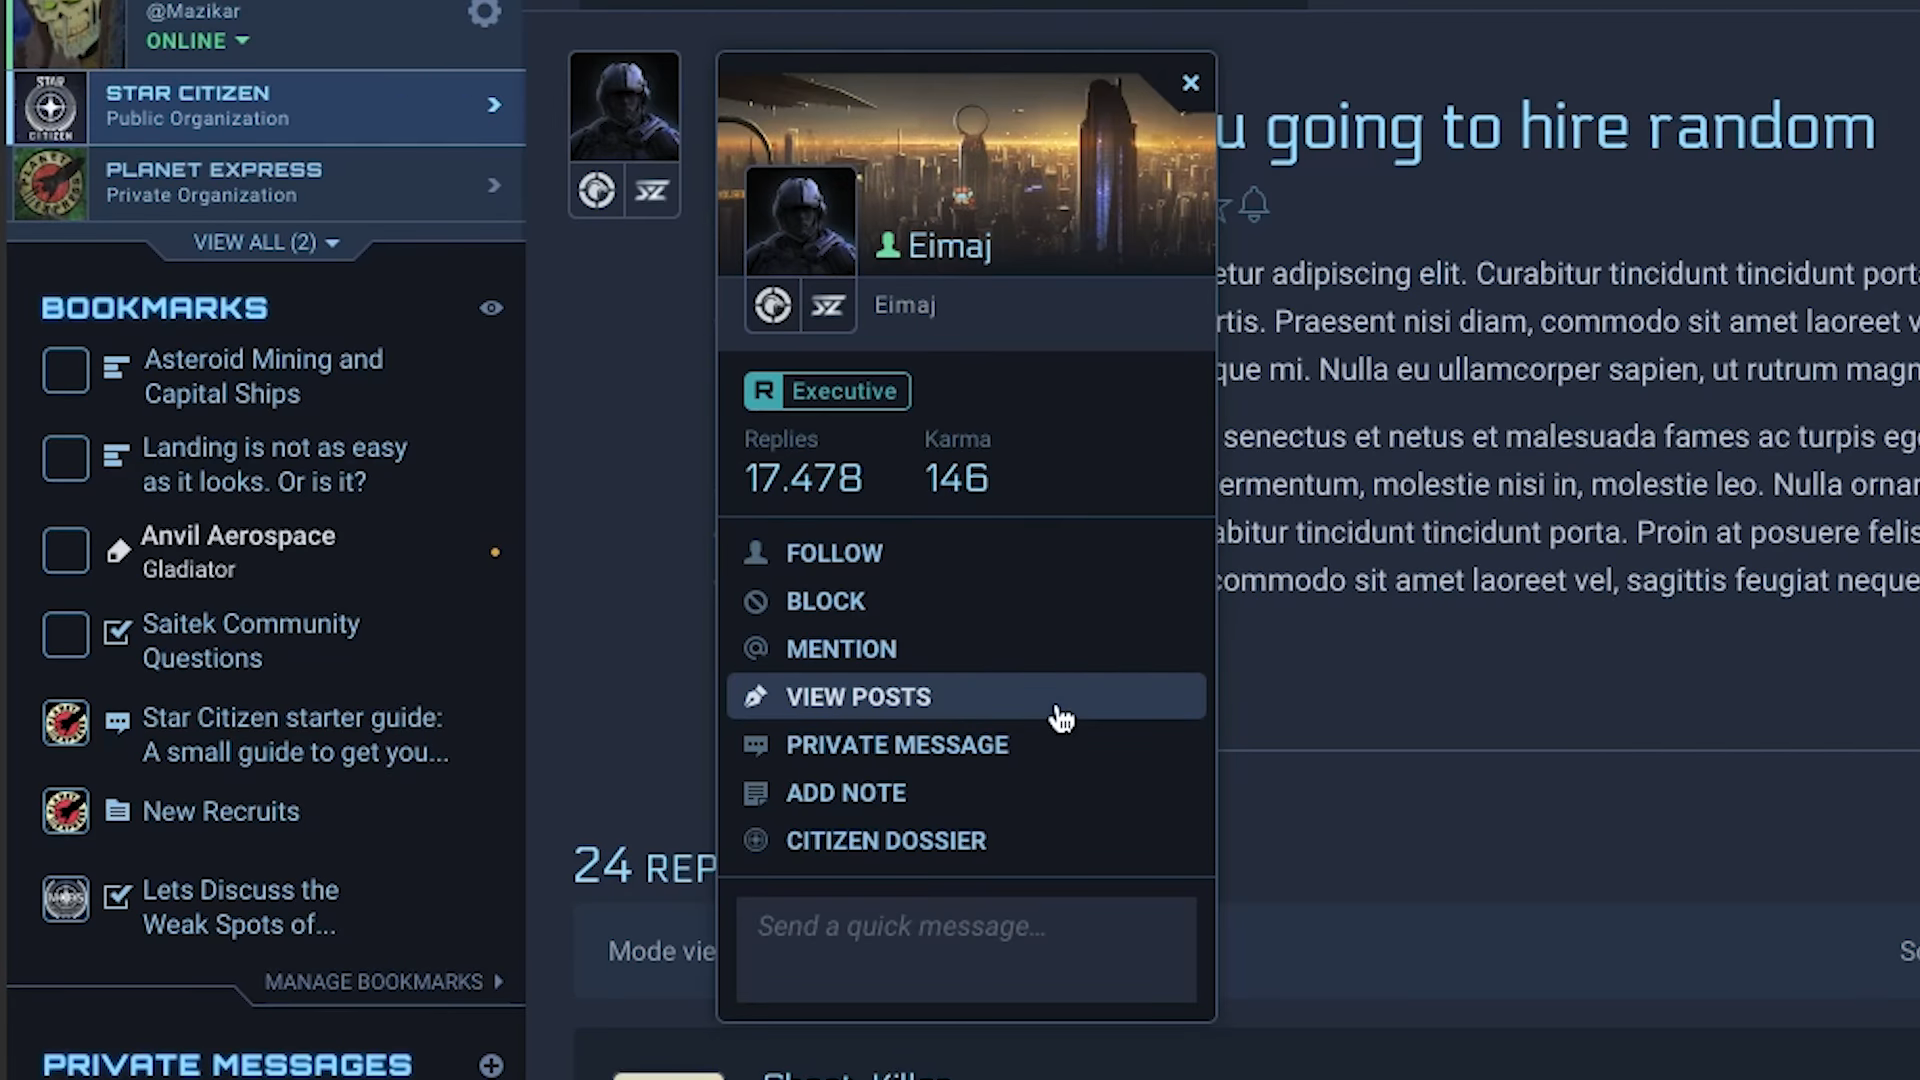Expand Planet Express with chevron arrow
Screen dimensions: 1920x1080
(494, 185)
